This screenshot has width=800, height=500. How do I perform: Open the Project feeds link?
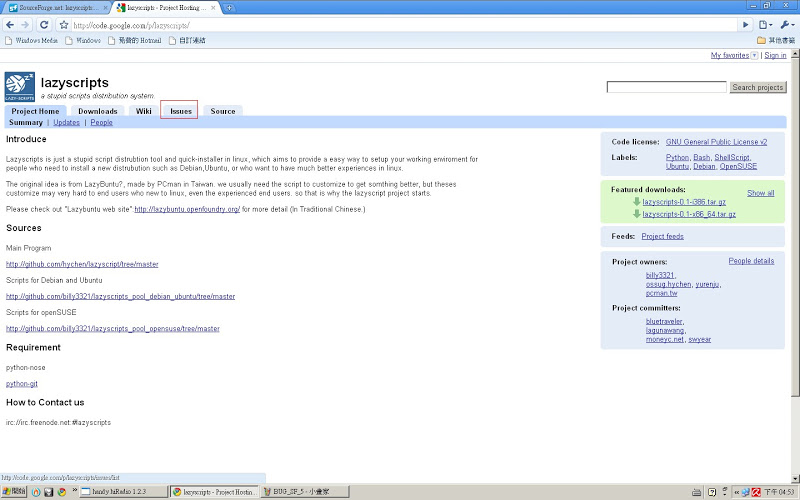point(662,236)
